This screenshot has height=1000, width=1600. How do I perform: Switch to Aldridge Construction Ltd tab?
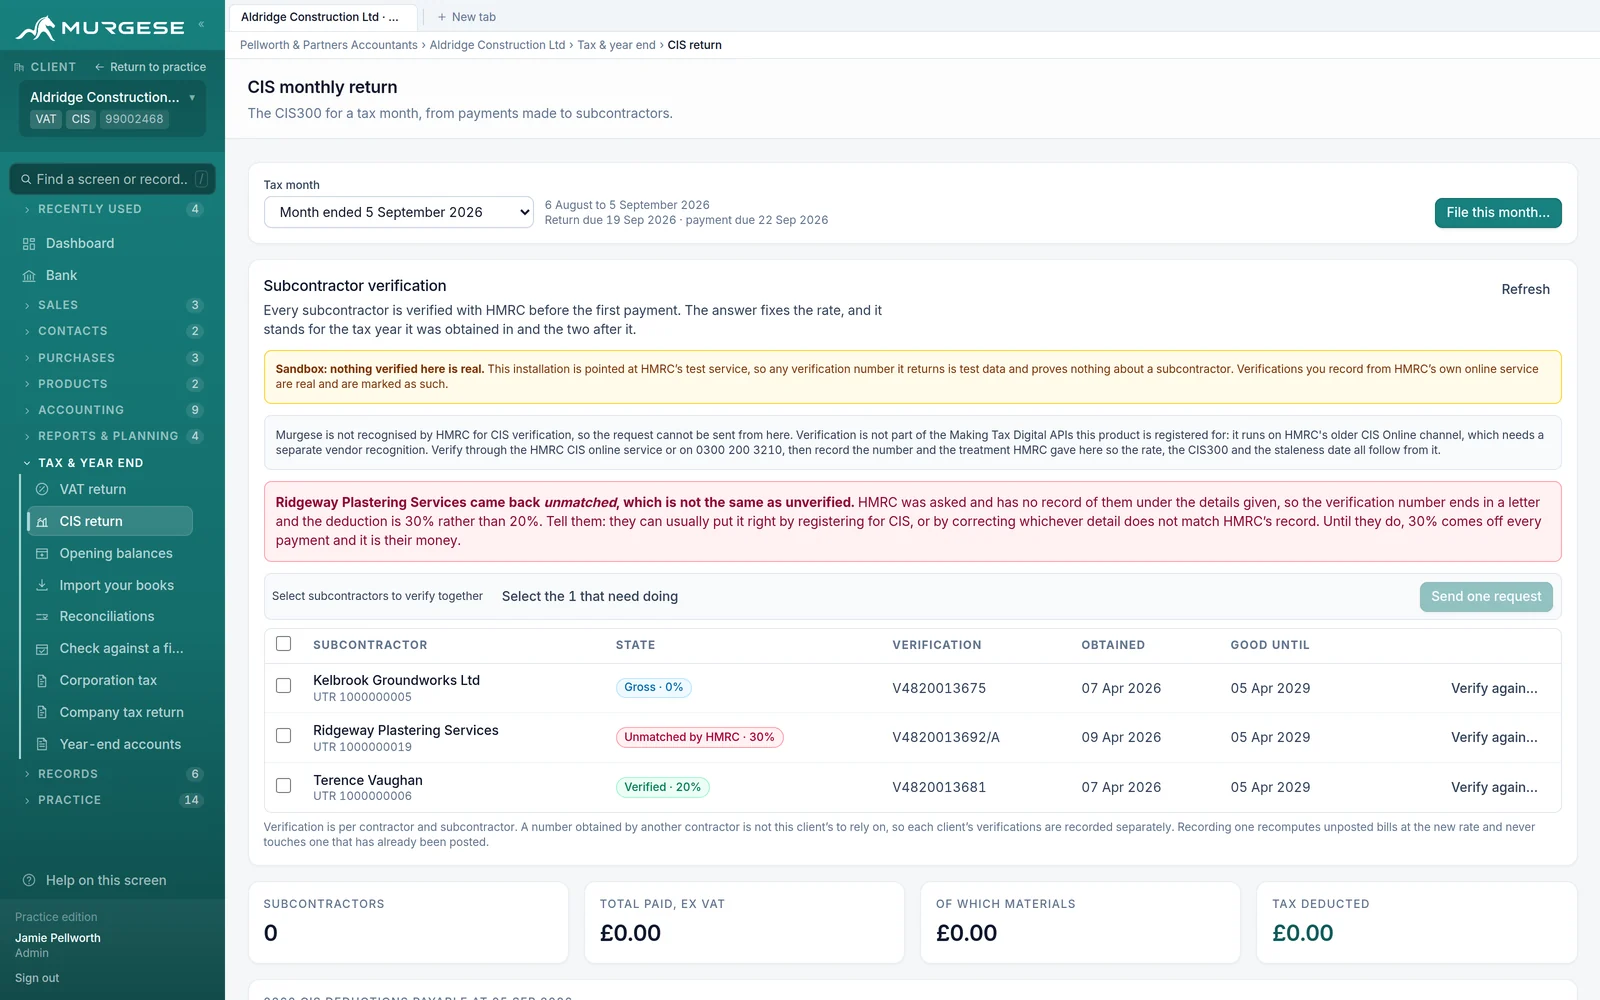(320, 17)
